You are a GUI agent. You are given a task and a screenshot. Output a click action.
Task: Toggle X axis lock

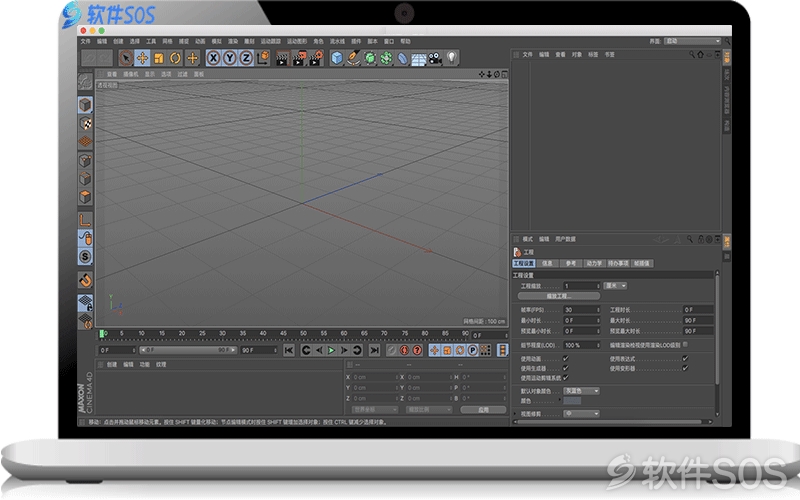click(213, 58)
